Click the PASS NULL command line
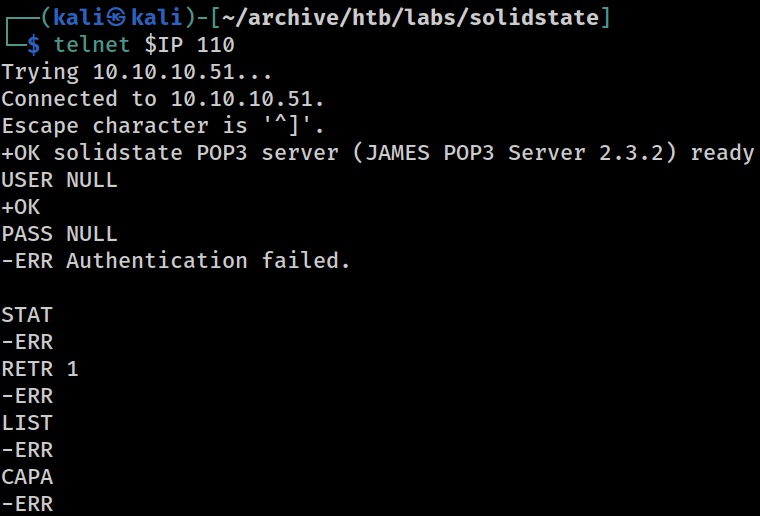 [x=59, y=234]
